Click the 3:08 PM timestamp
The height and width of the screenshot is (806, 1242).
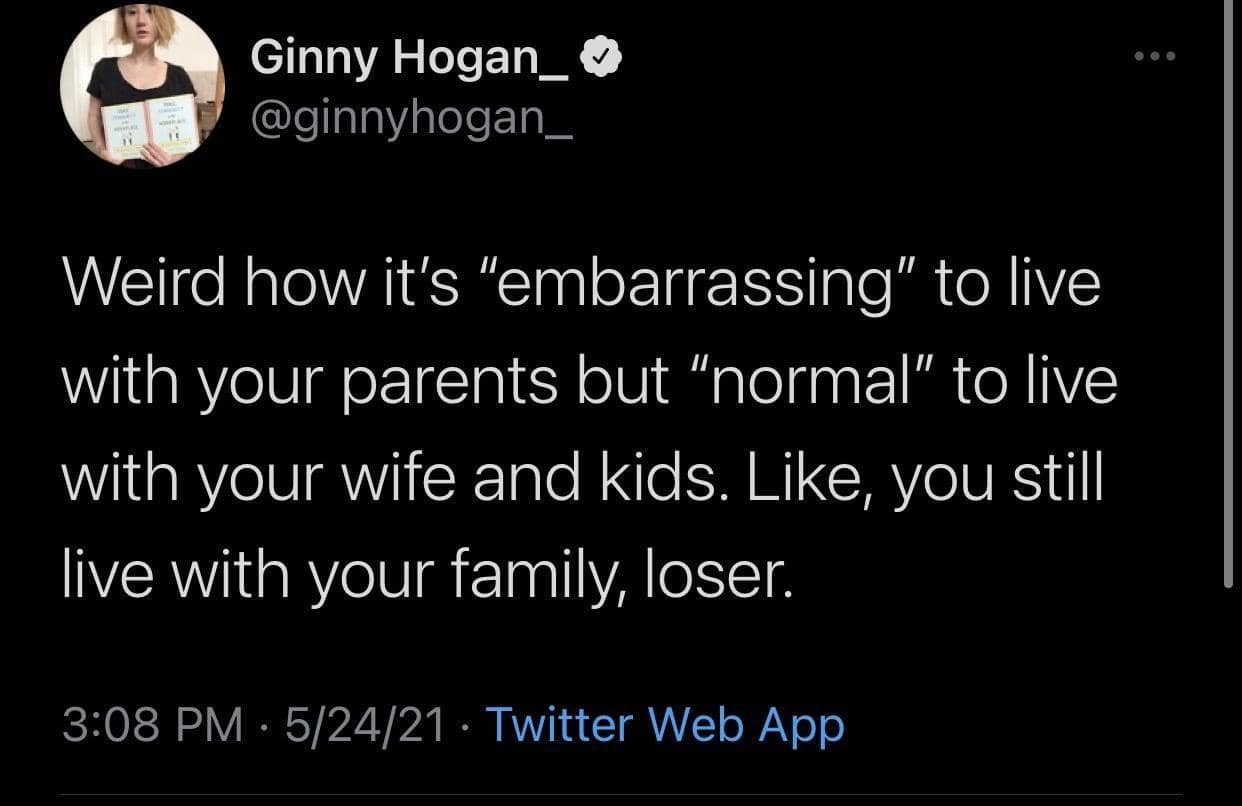[x=152, y=725]
